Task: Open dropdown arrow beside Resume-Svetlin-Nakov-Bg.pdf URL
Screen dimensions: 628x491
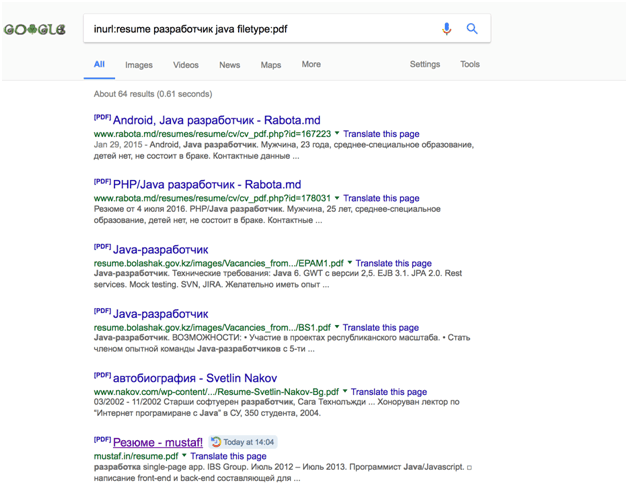Action: coord(345,392)
